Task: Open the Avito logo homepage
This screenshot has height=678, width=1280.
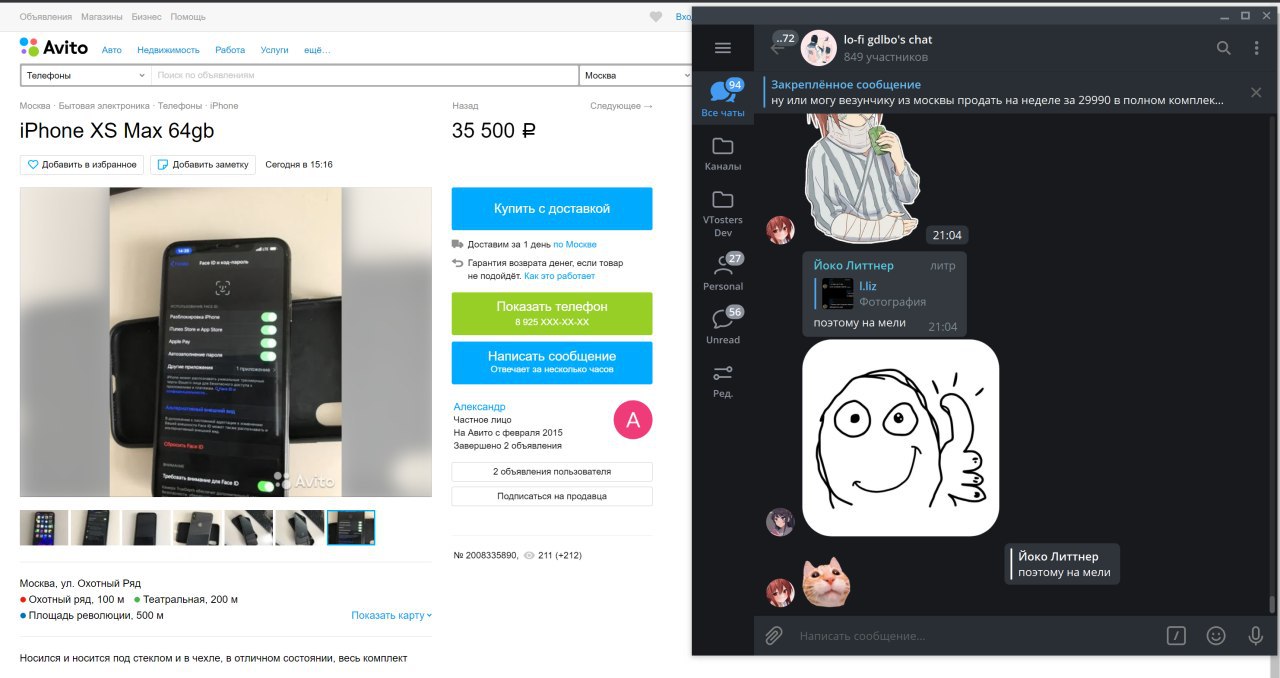Action: (x=54, y=48)
